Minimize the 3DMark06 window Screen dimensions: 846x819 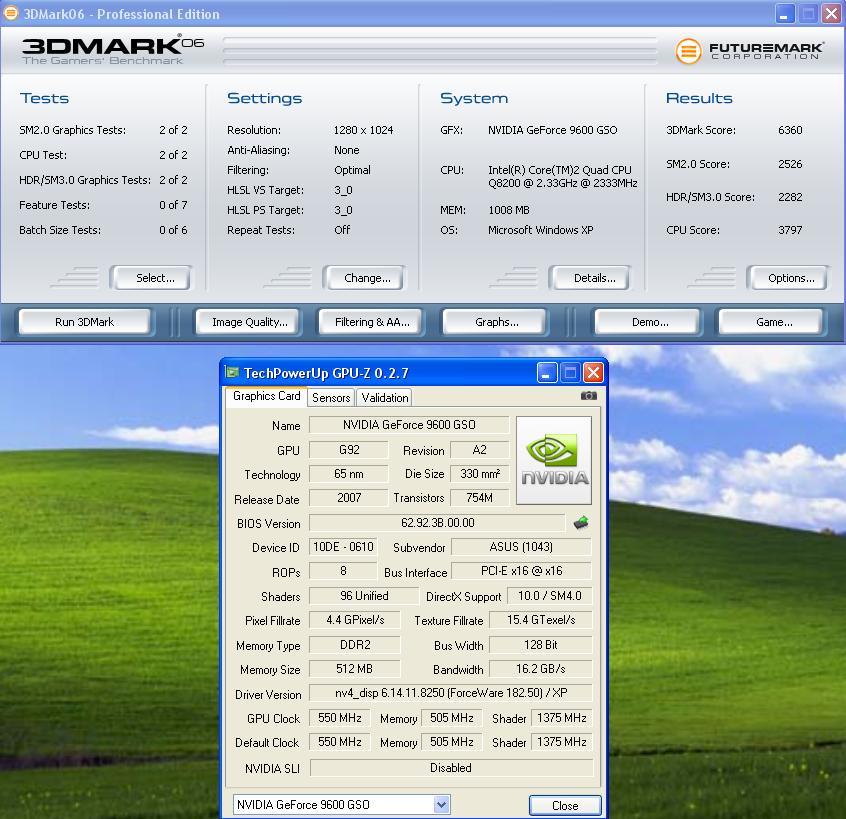[785, 13]
